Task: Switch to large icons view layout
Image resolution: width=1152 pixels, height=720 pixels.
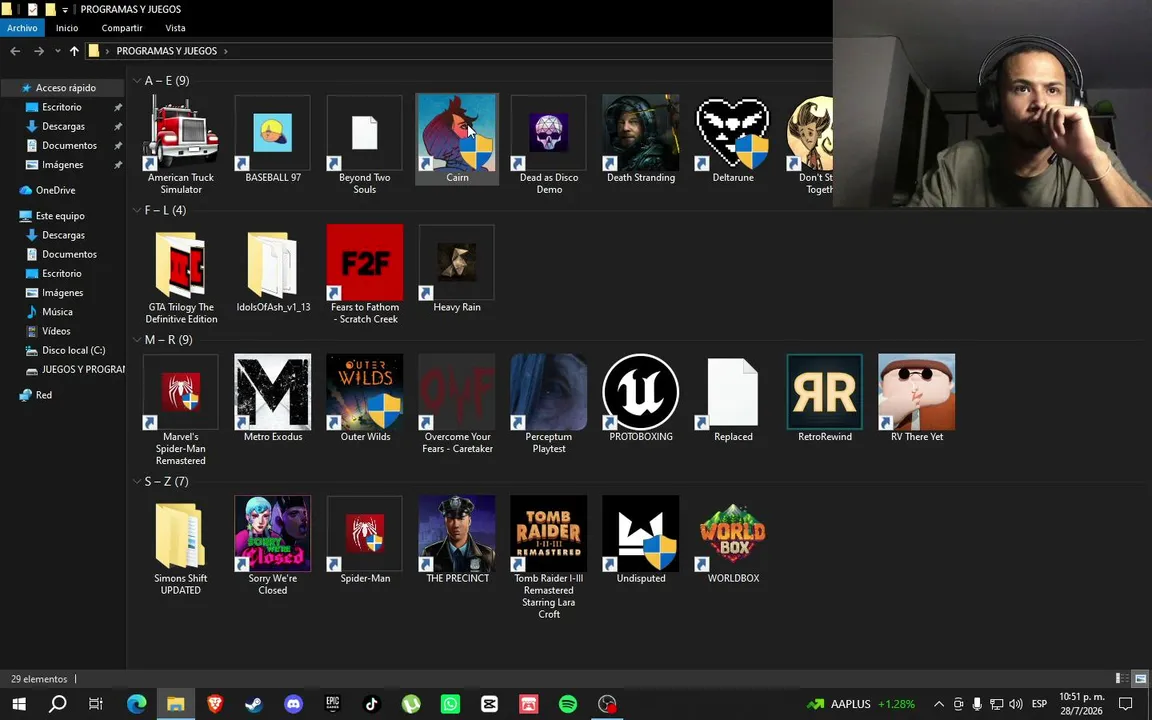Action: click(1140, 679)
